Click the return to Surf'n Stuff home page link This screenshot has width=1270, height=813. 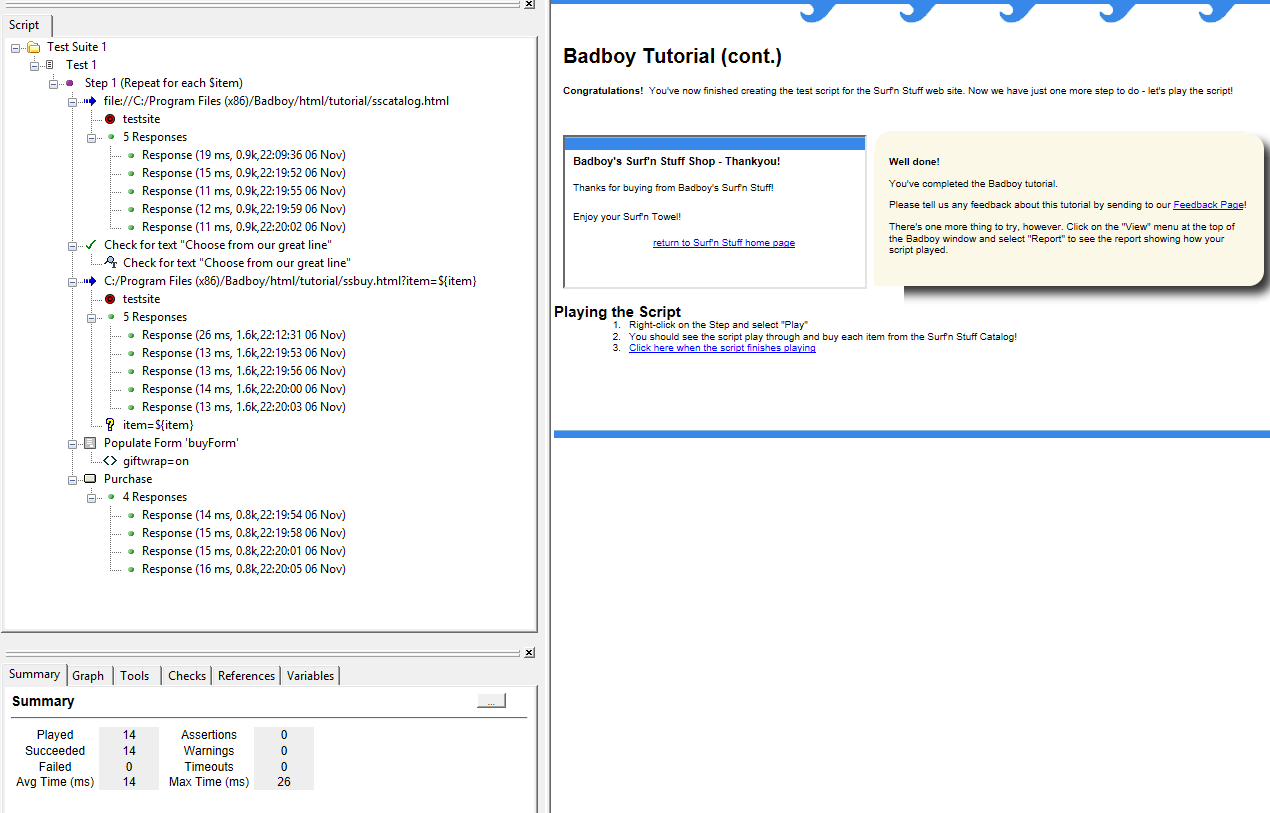(723, 243)
